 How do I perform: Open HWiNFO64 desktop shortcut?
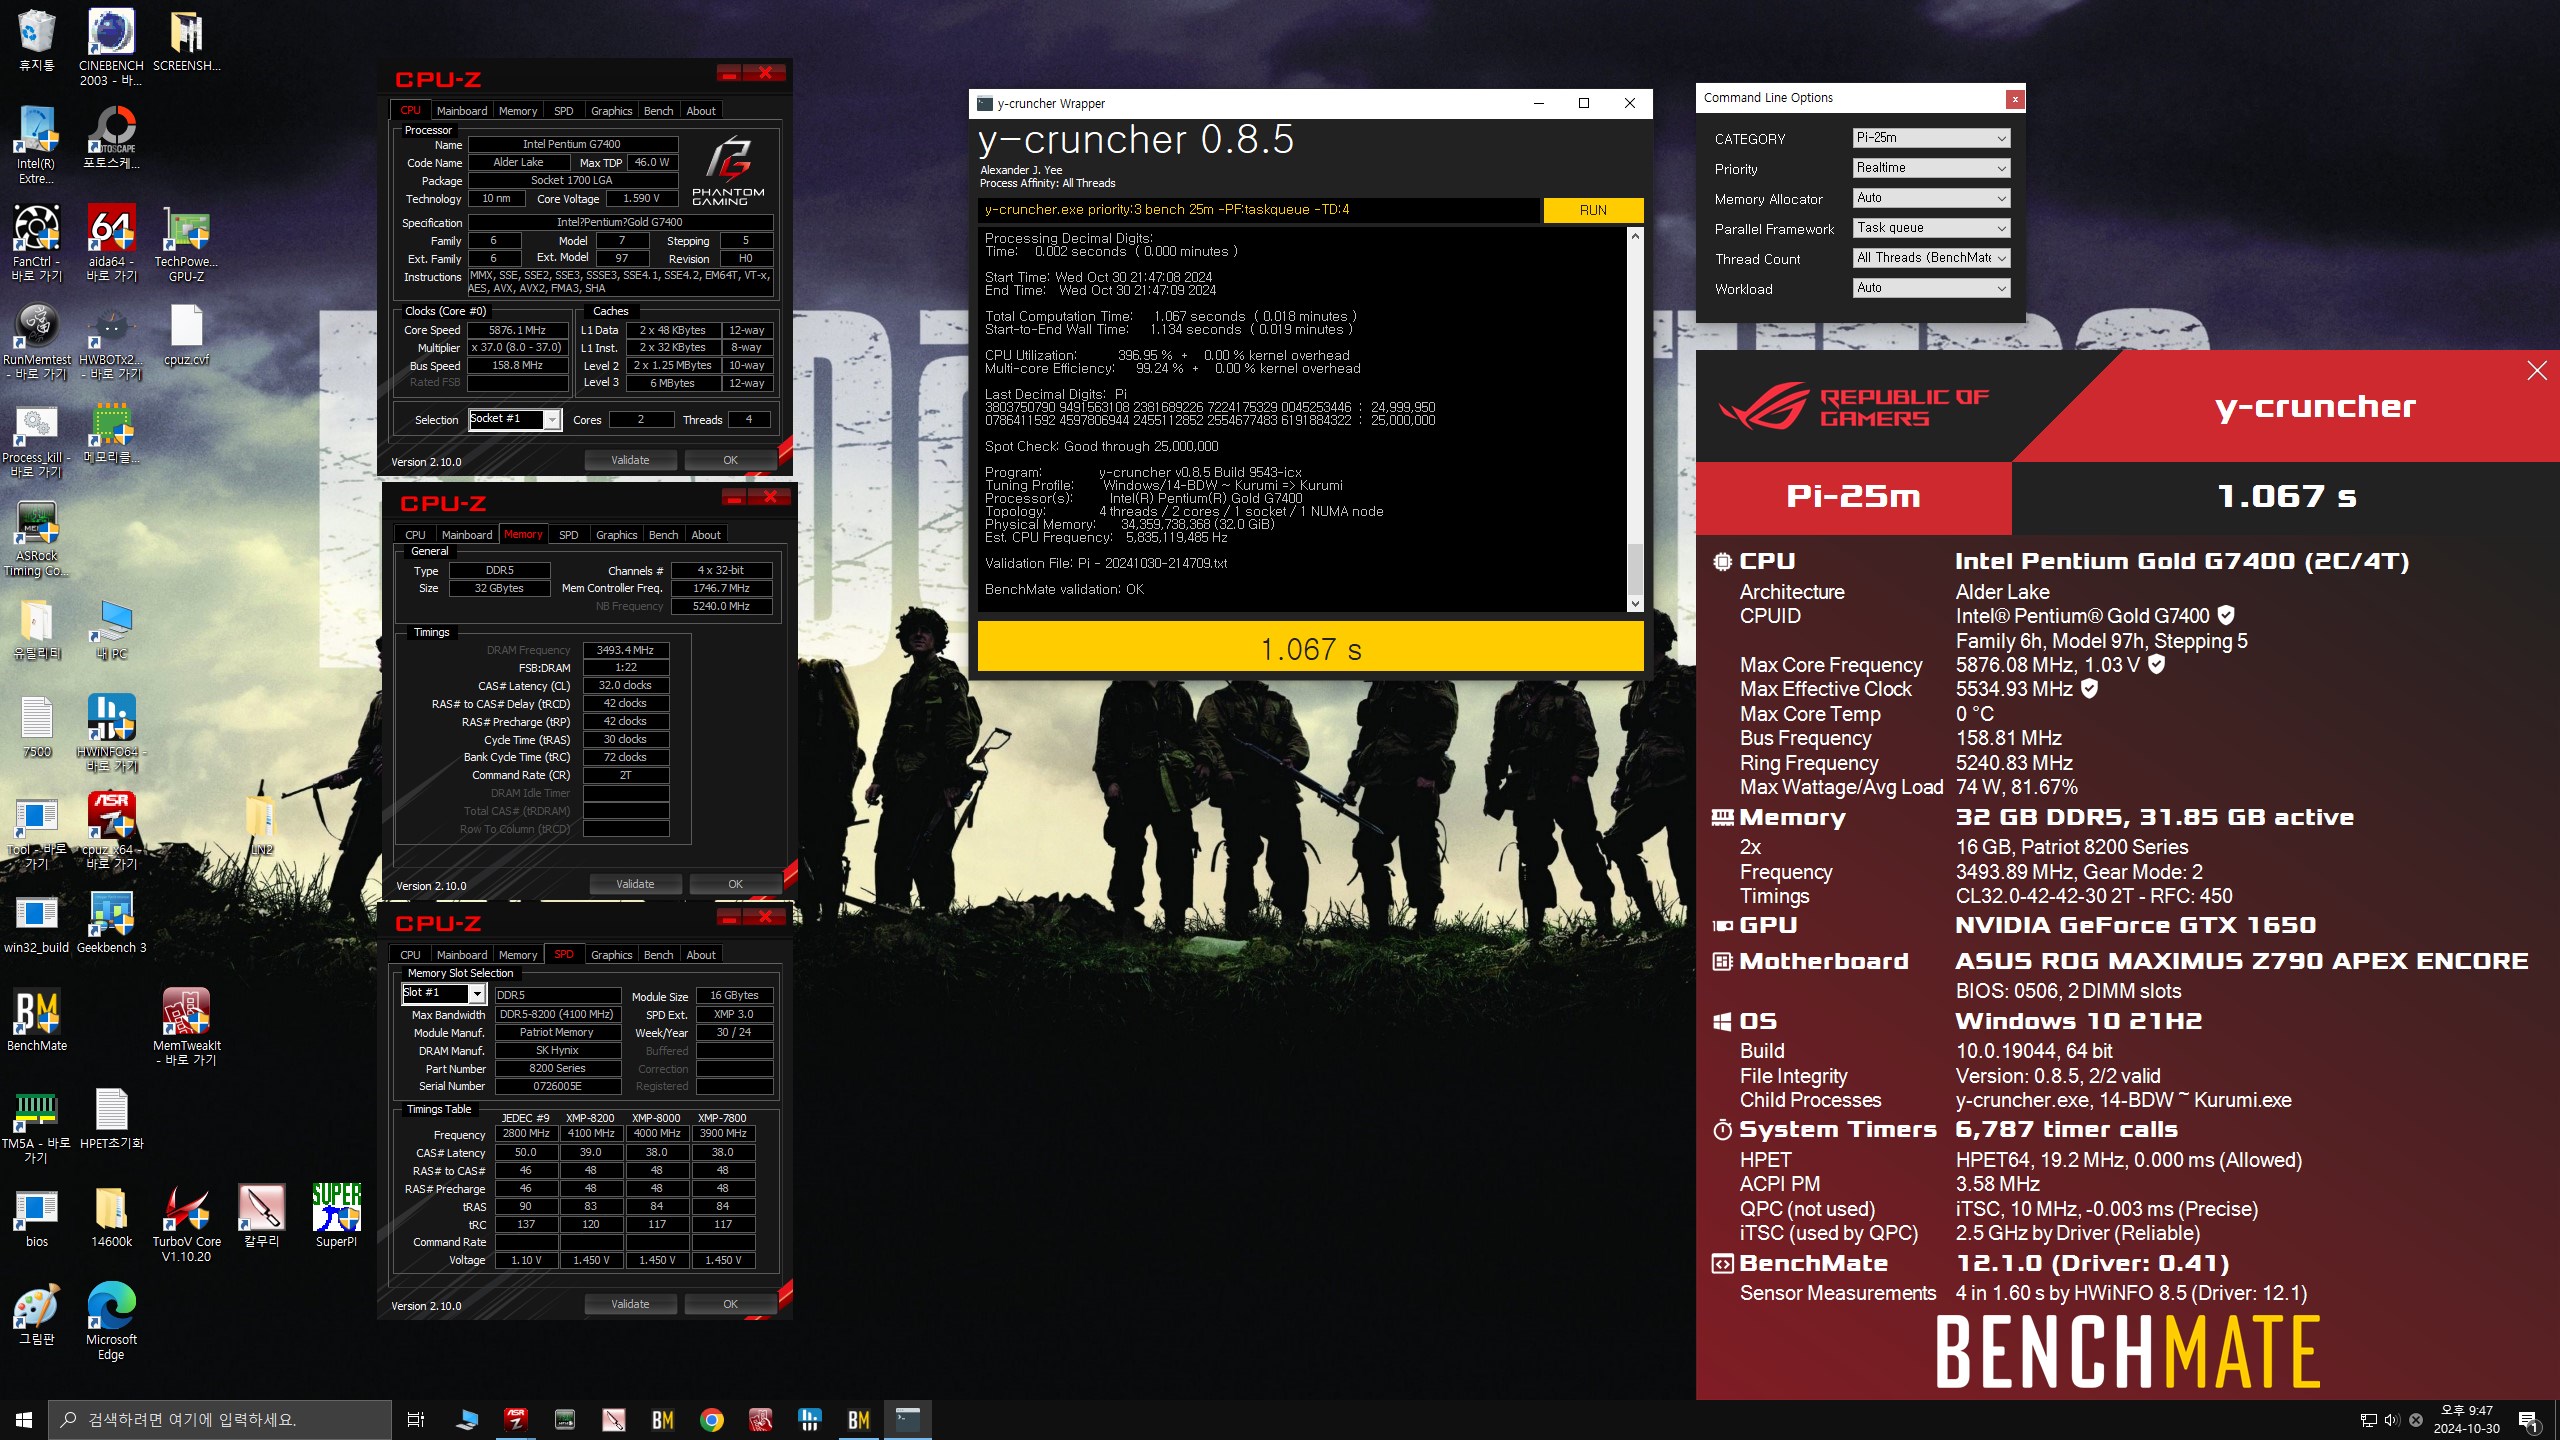coord(111,732)
